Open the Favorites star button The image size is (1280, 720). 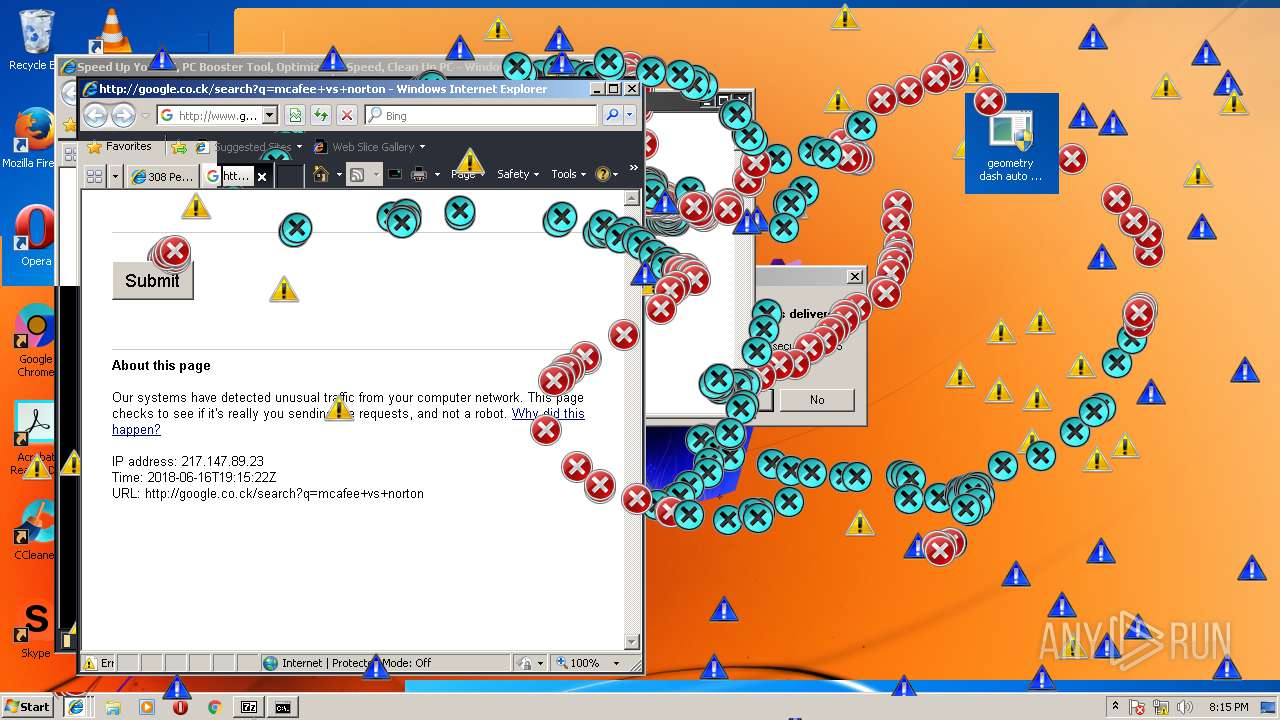click(x=120, y=147)
